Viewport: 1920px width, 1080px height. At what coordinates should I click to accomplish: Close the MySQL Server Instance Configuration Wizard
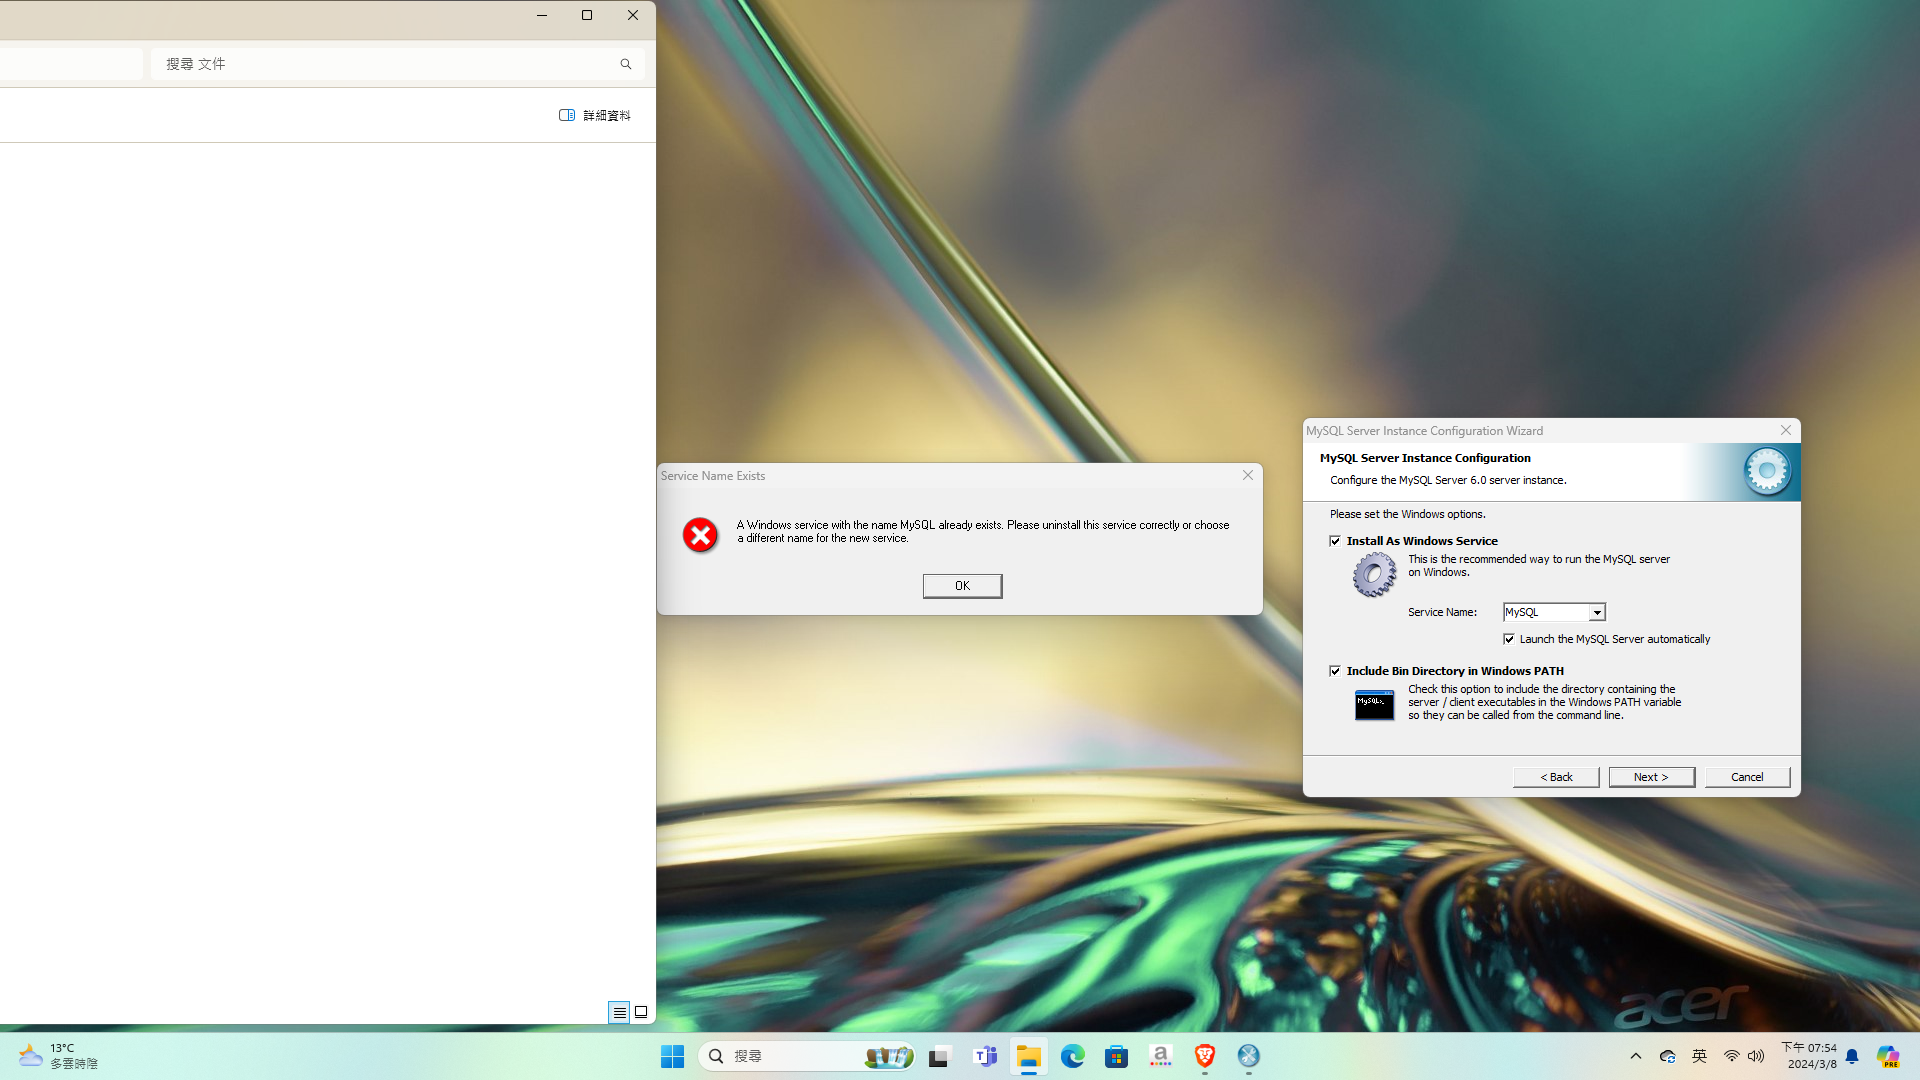(1786, 430)
